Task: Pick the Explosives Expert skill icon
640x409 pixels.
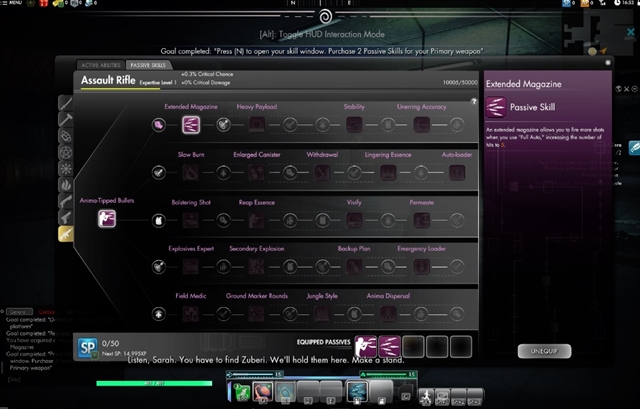Action: (190, 266)
